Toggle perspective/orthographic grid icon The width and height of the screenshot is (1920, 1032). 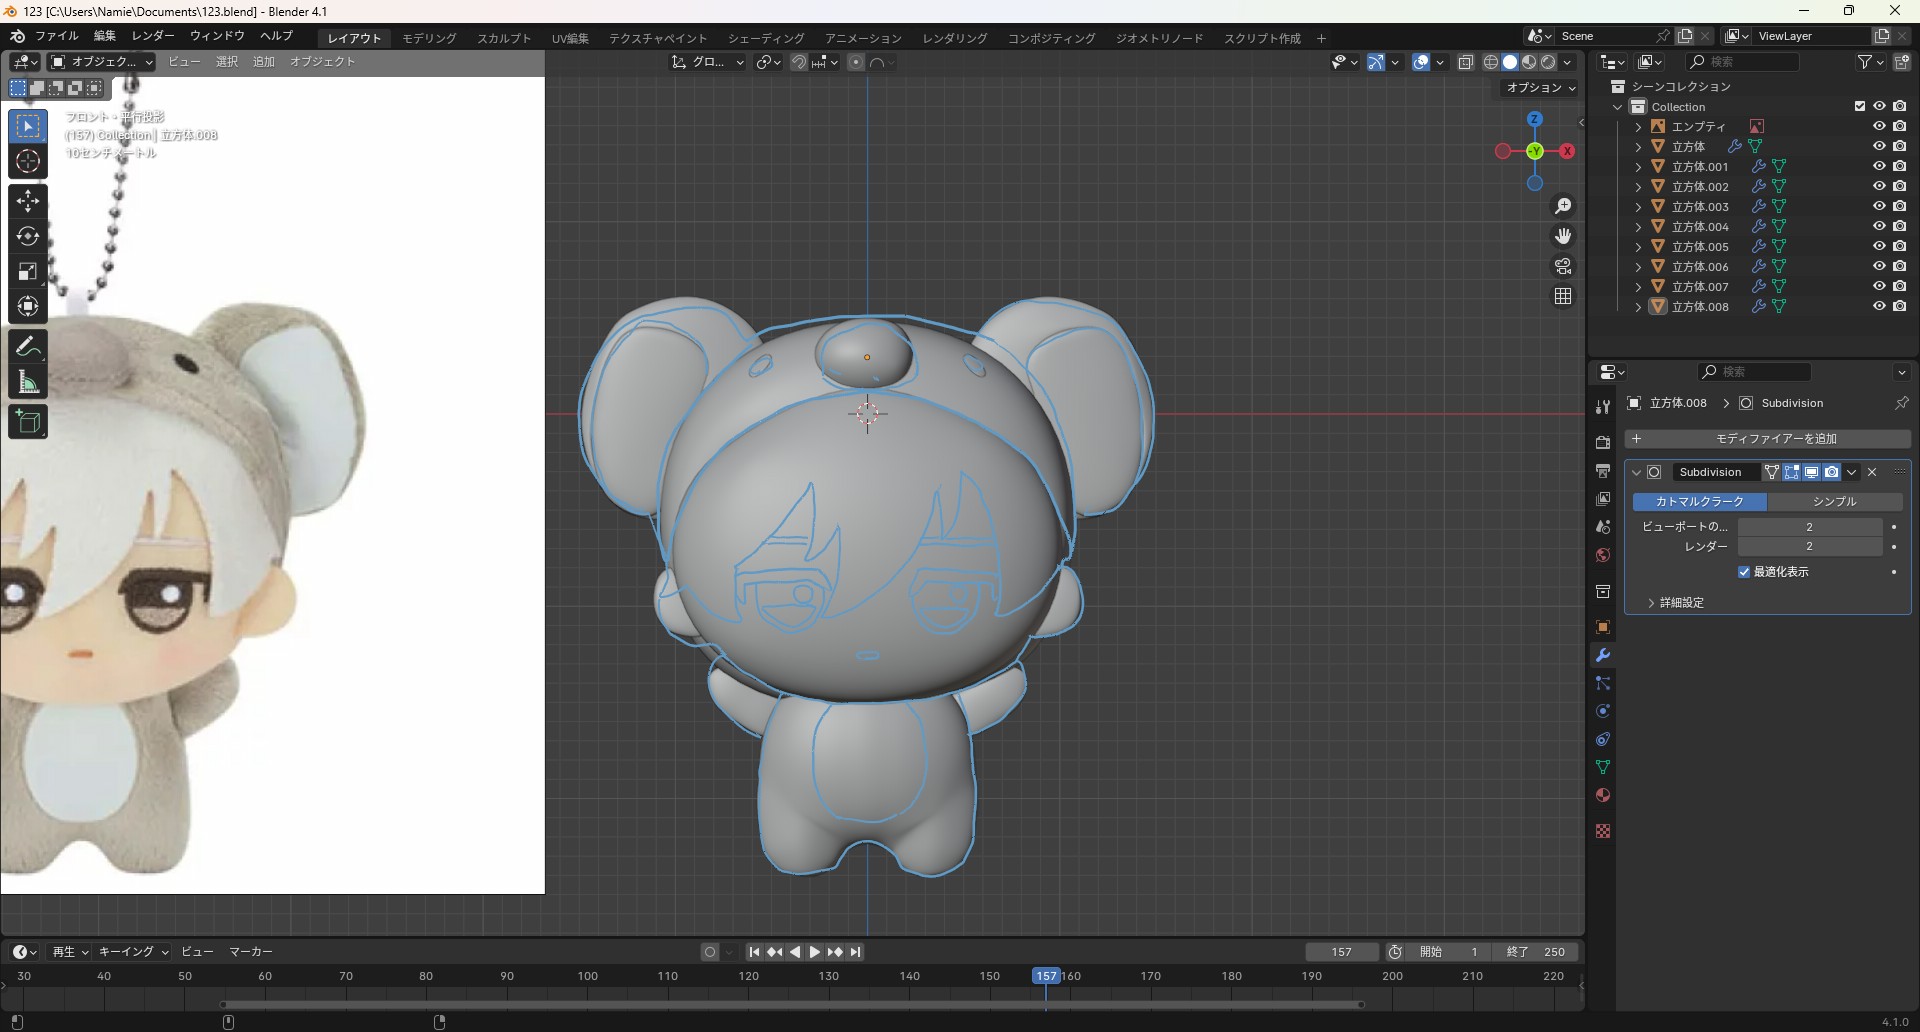click(x=1563, y=297)
